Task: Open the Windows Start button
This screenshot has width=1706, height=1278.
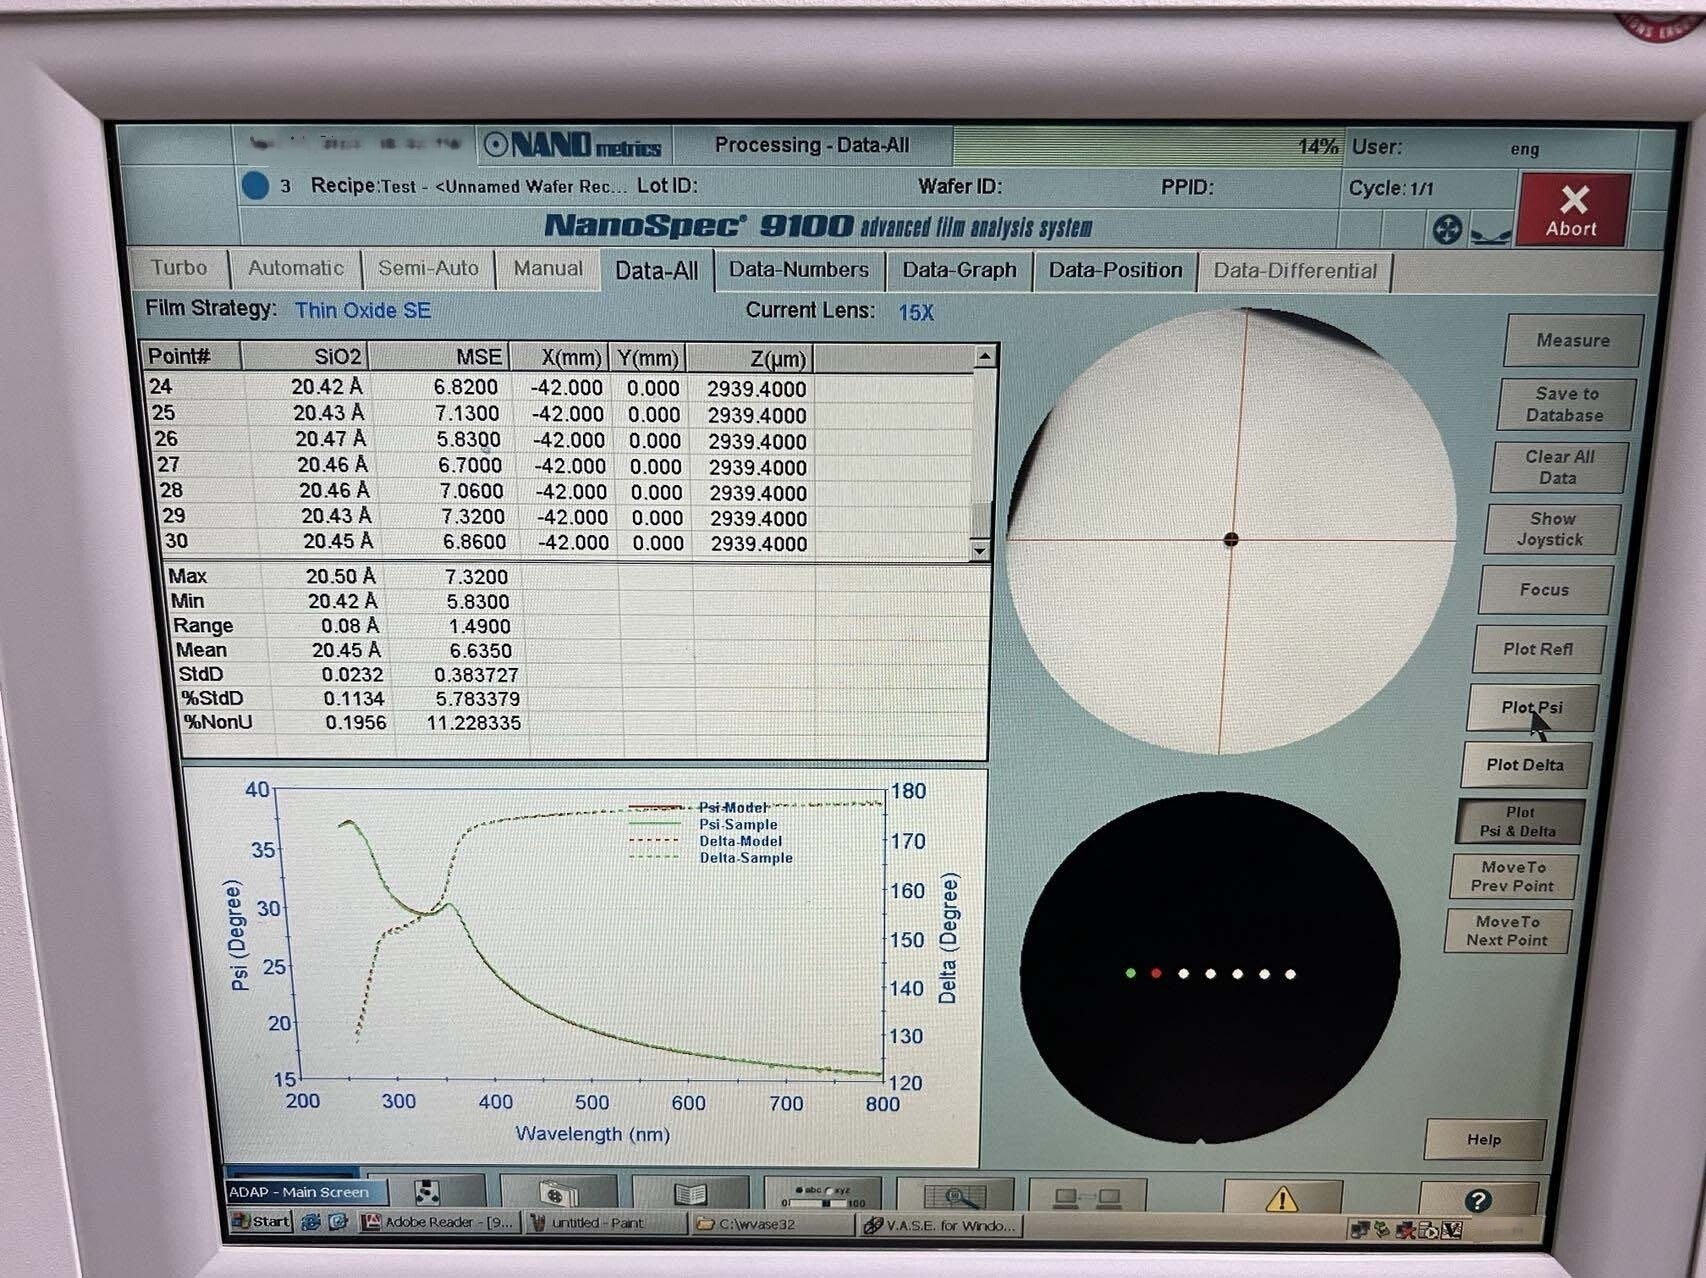Action: click(x=261, y=1221)
